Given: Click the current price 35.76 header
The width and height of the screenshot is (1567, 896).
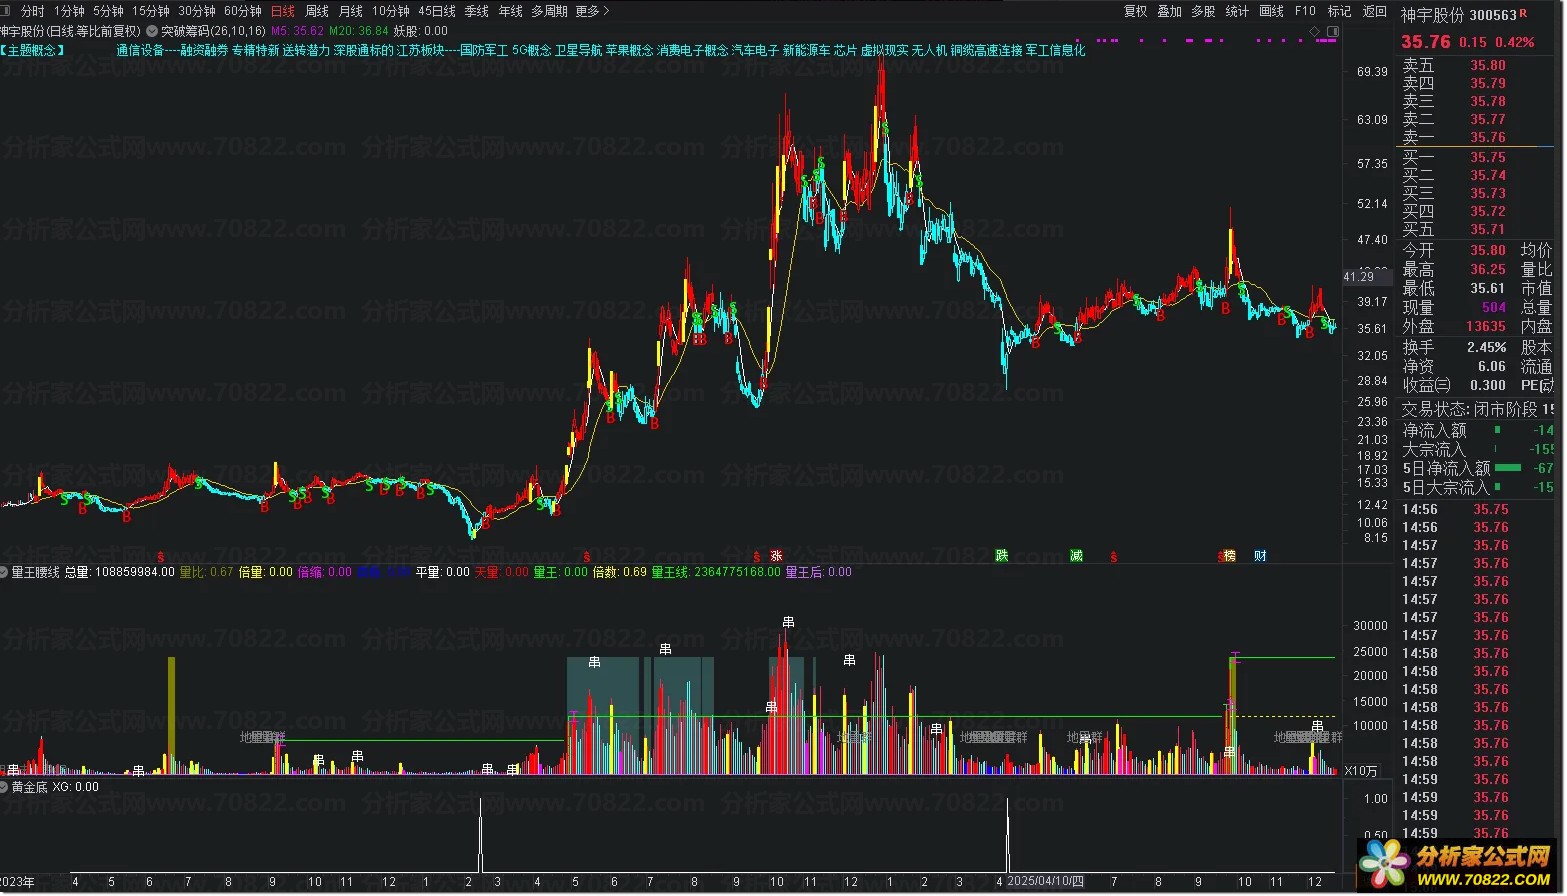Looking at the screenshot, I should pos(1426,42).
